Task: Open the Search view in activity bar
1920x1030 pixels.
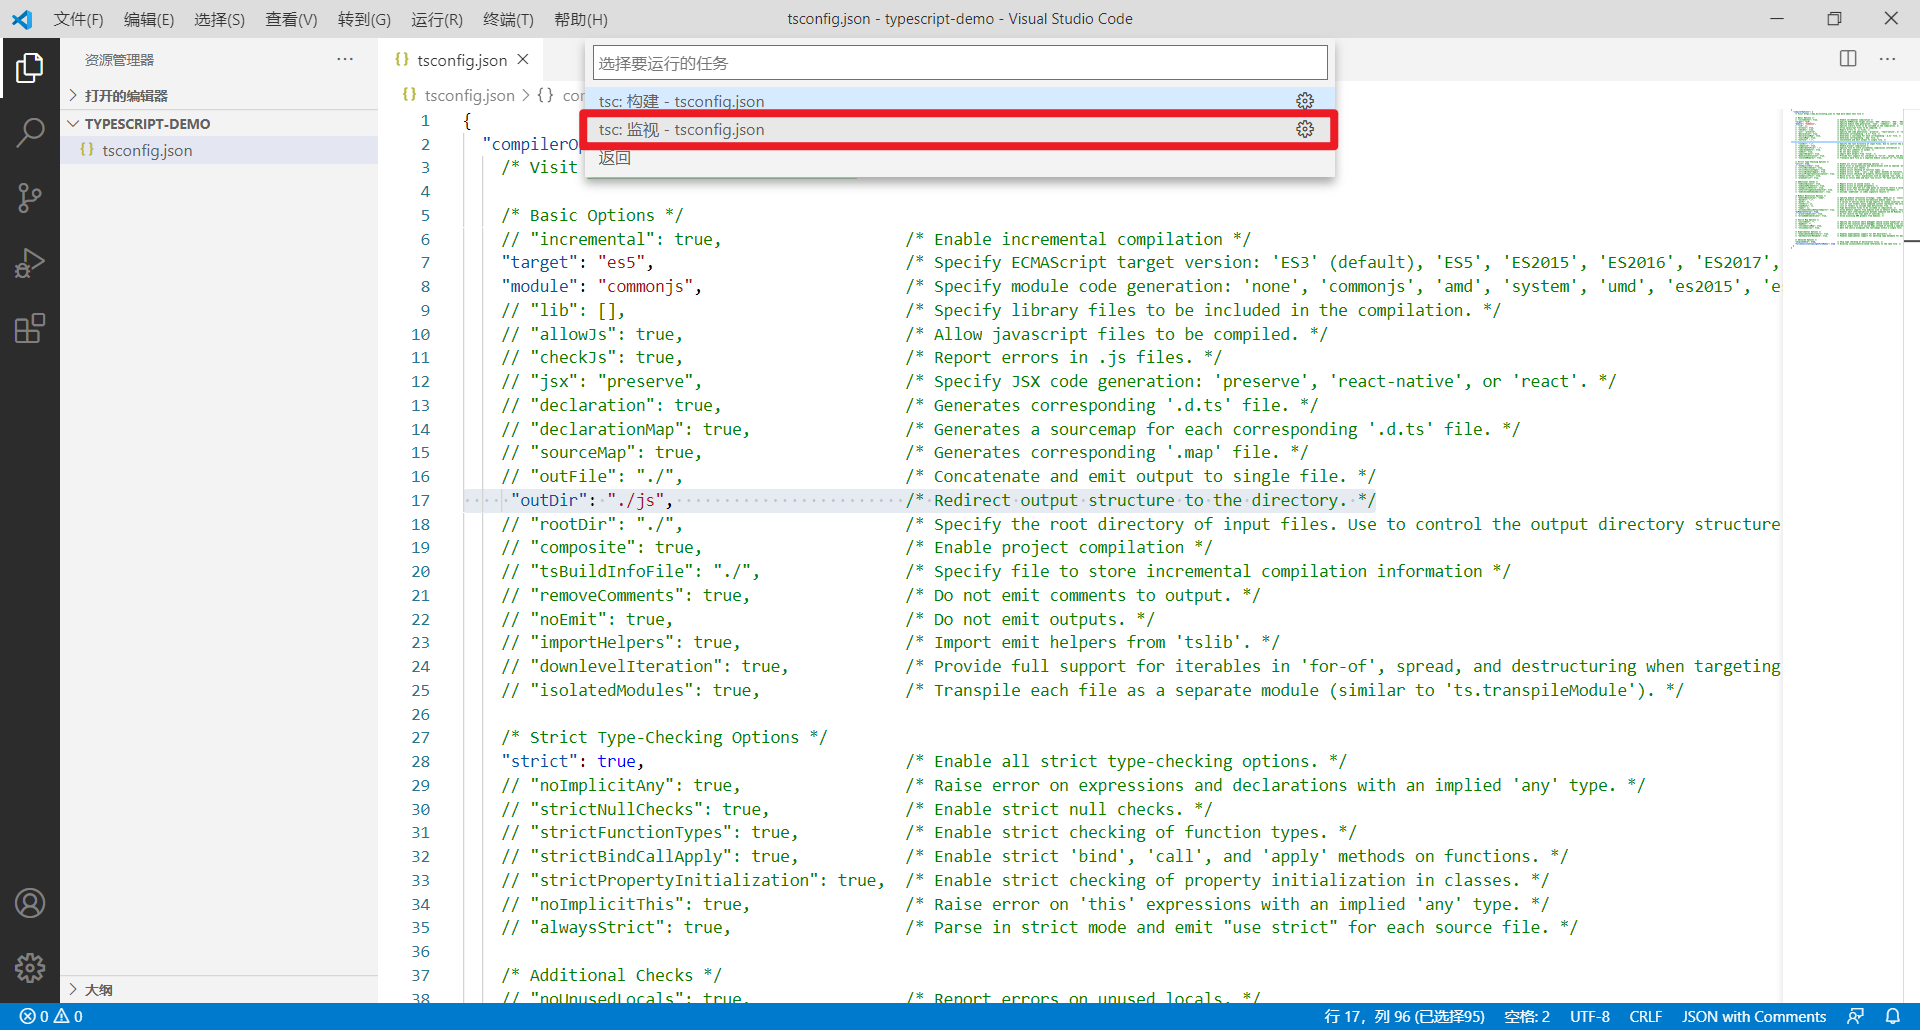Action: (30, 132)
